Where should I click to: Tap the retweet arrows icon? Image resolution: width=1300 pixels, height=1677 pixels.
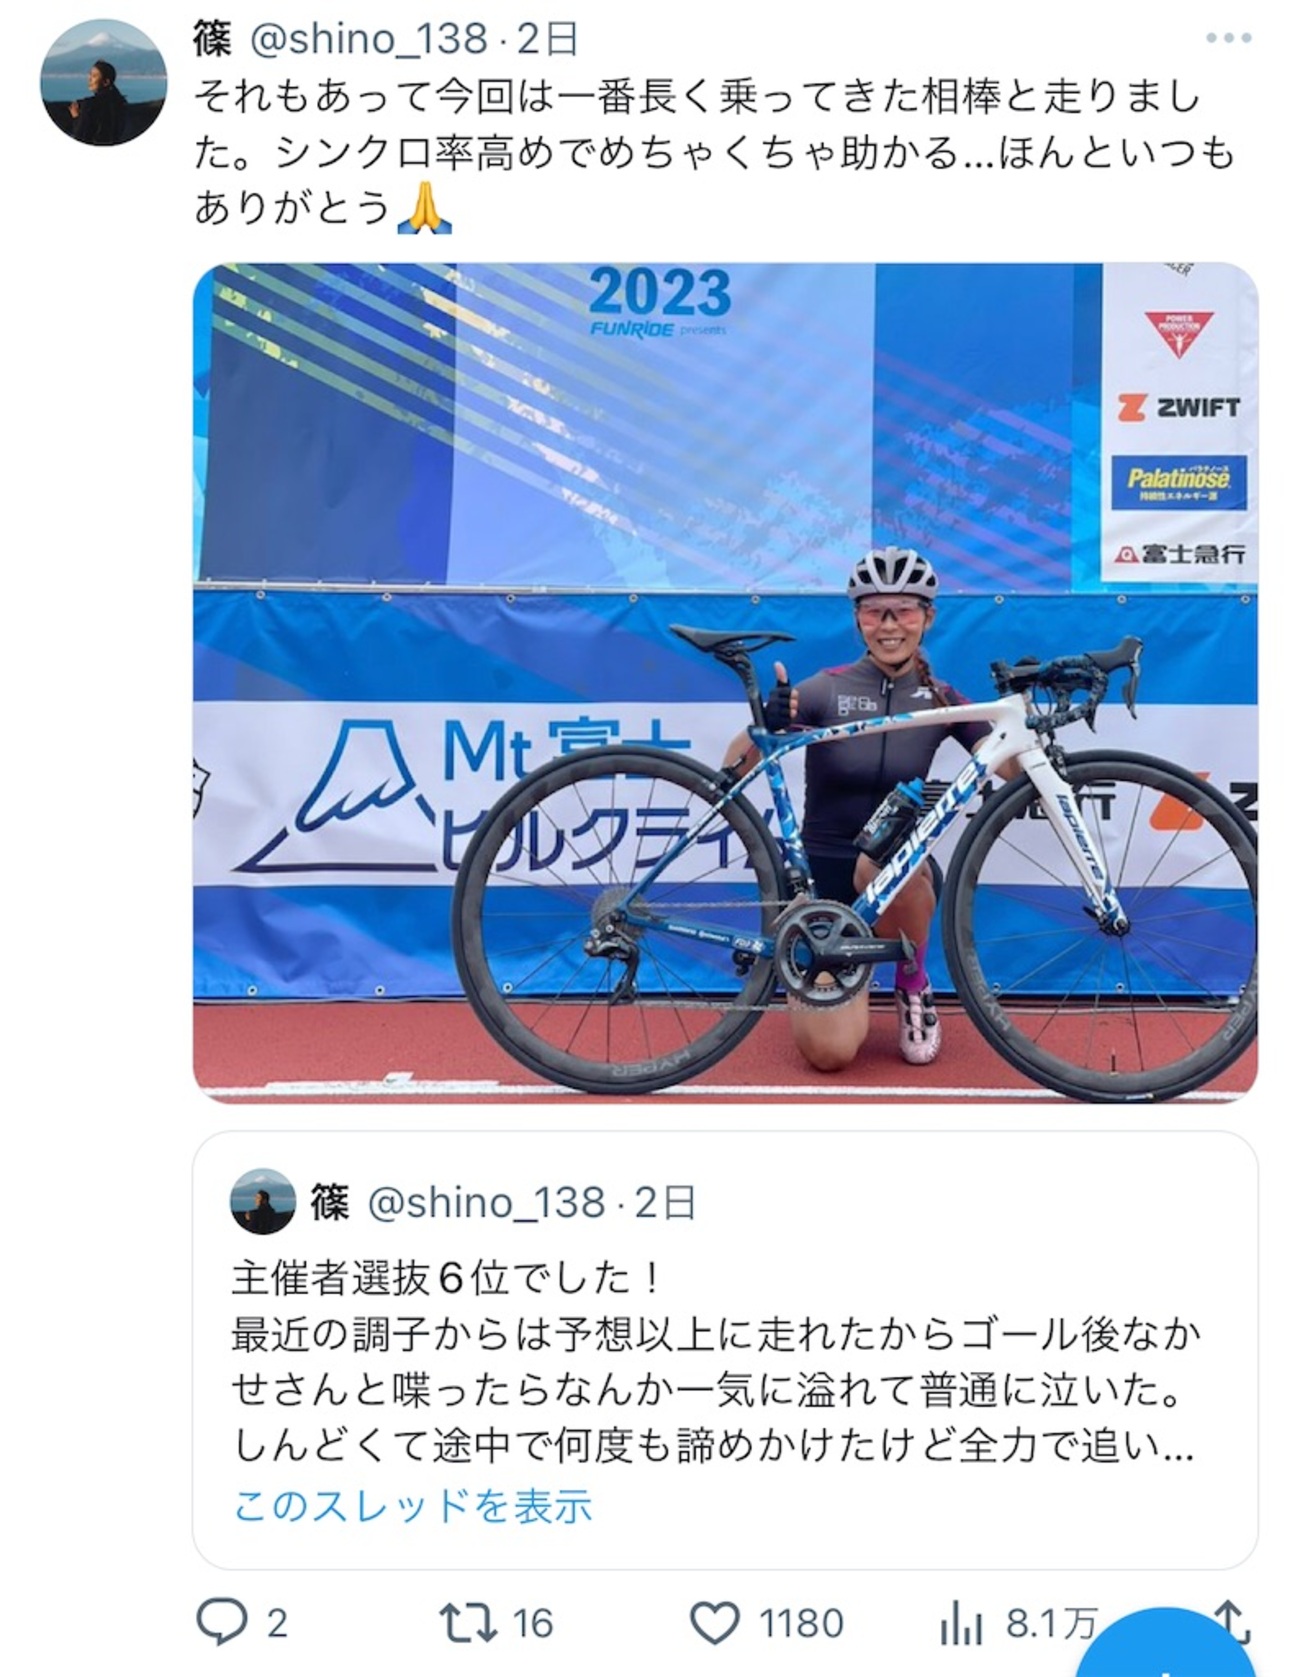pyautogui.click(x=469, y=1623)
